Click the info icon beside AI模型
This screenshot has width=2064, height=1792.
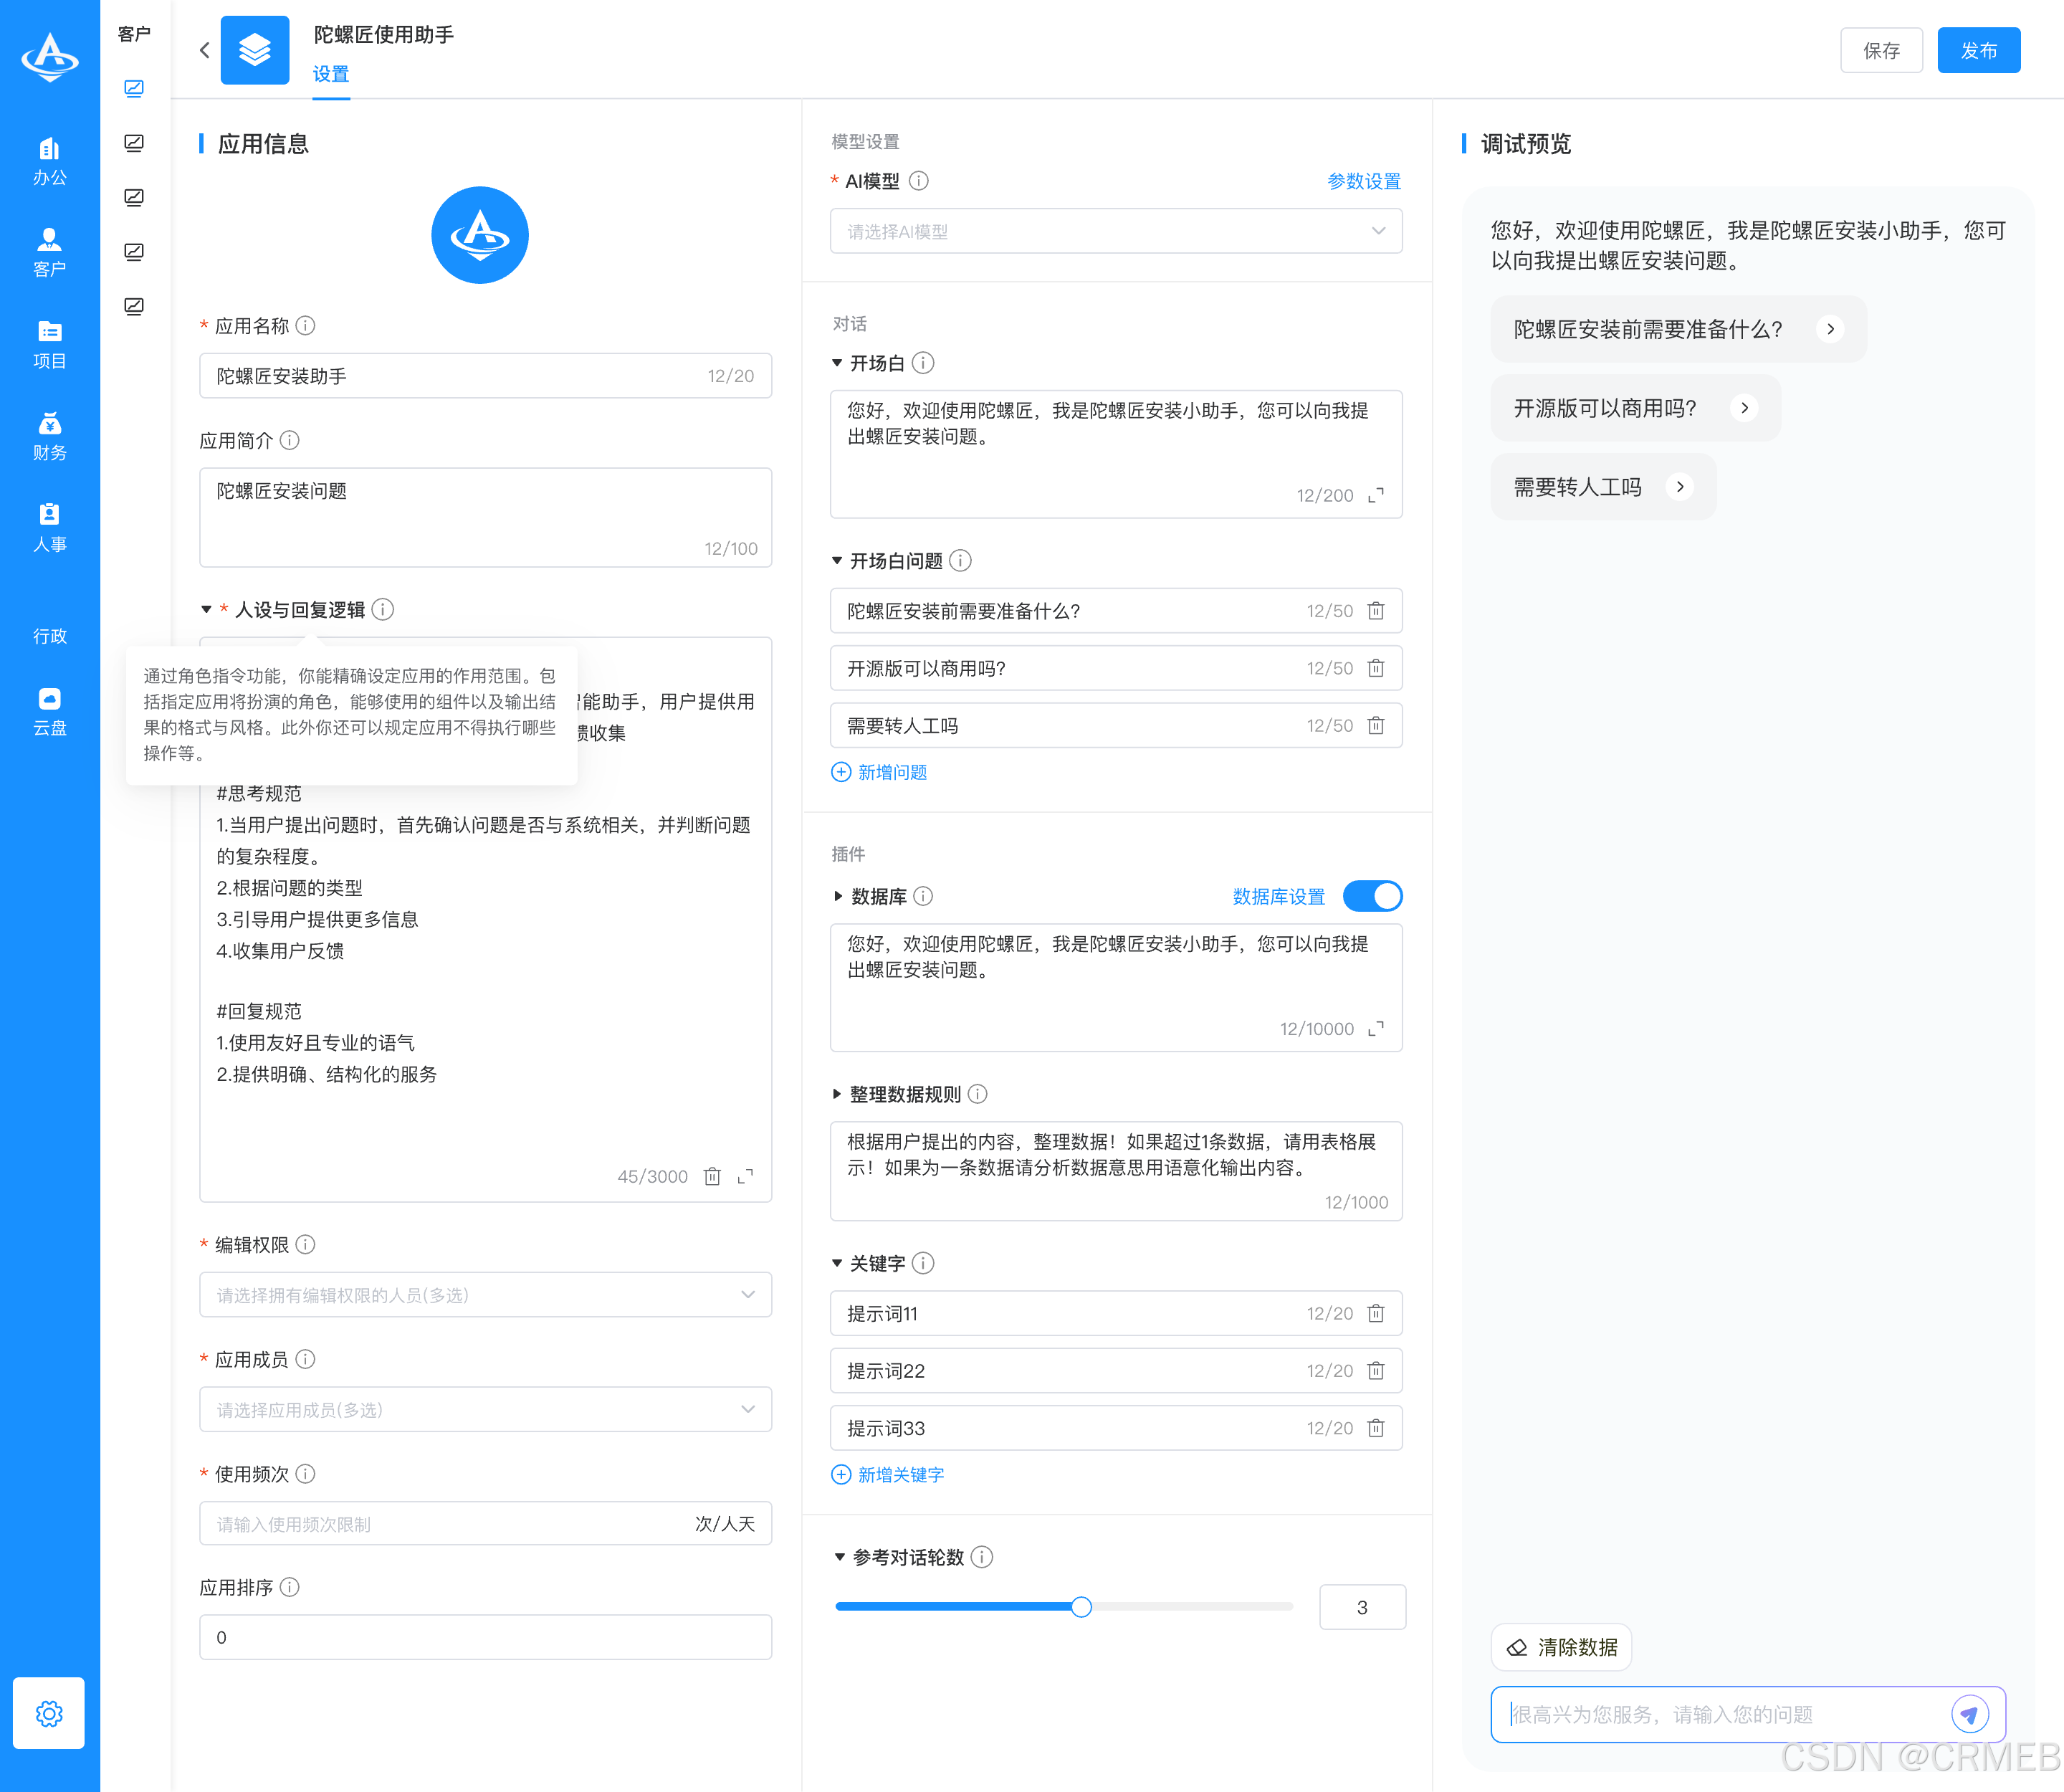click(x=919, y=181)
